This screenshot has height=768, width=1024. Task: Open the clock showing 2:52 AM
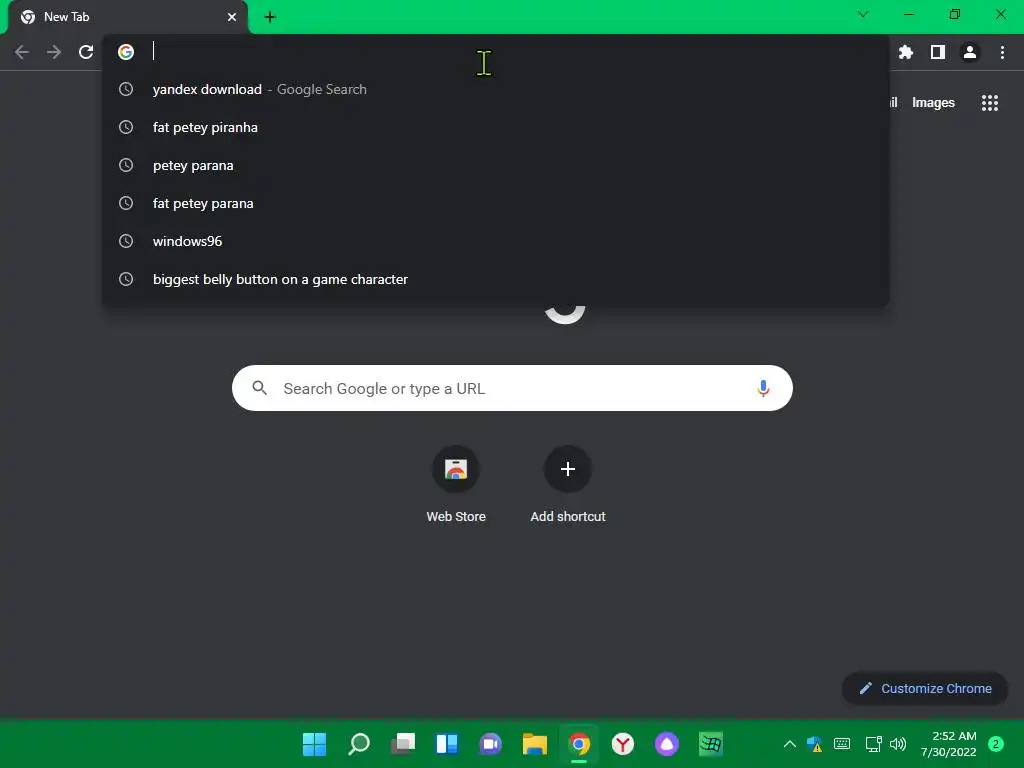[949, 744]
